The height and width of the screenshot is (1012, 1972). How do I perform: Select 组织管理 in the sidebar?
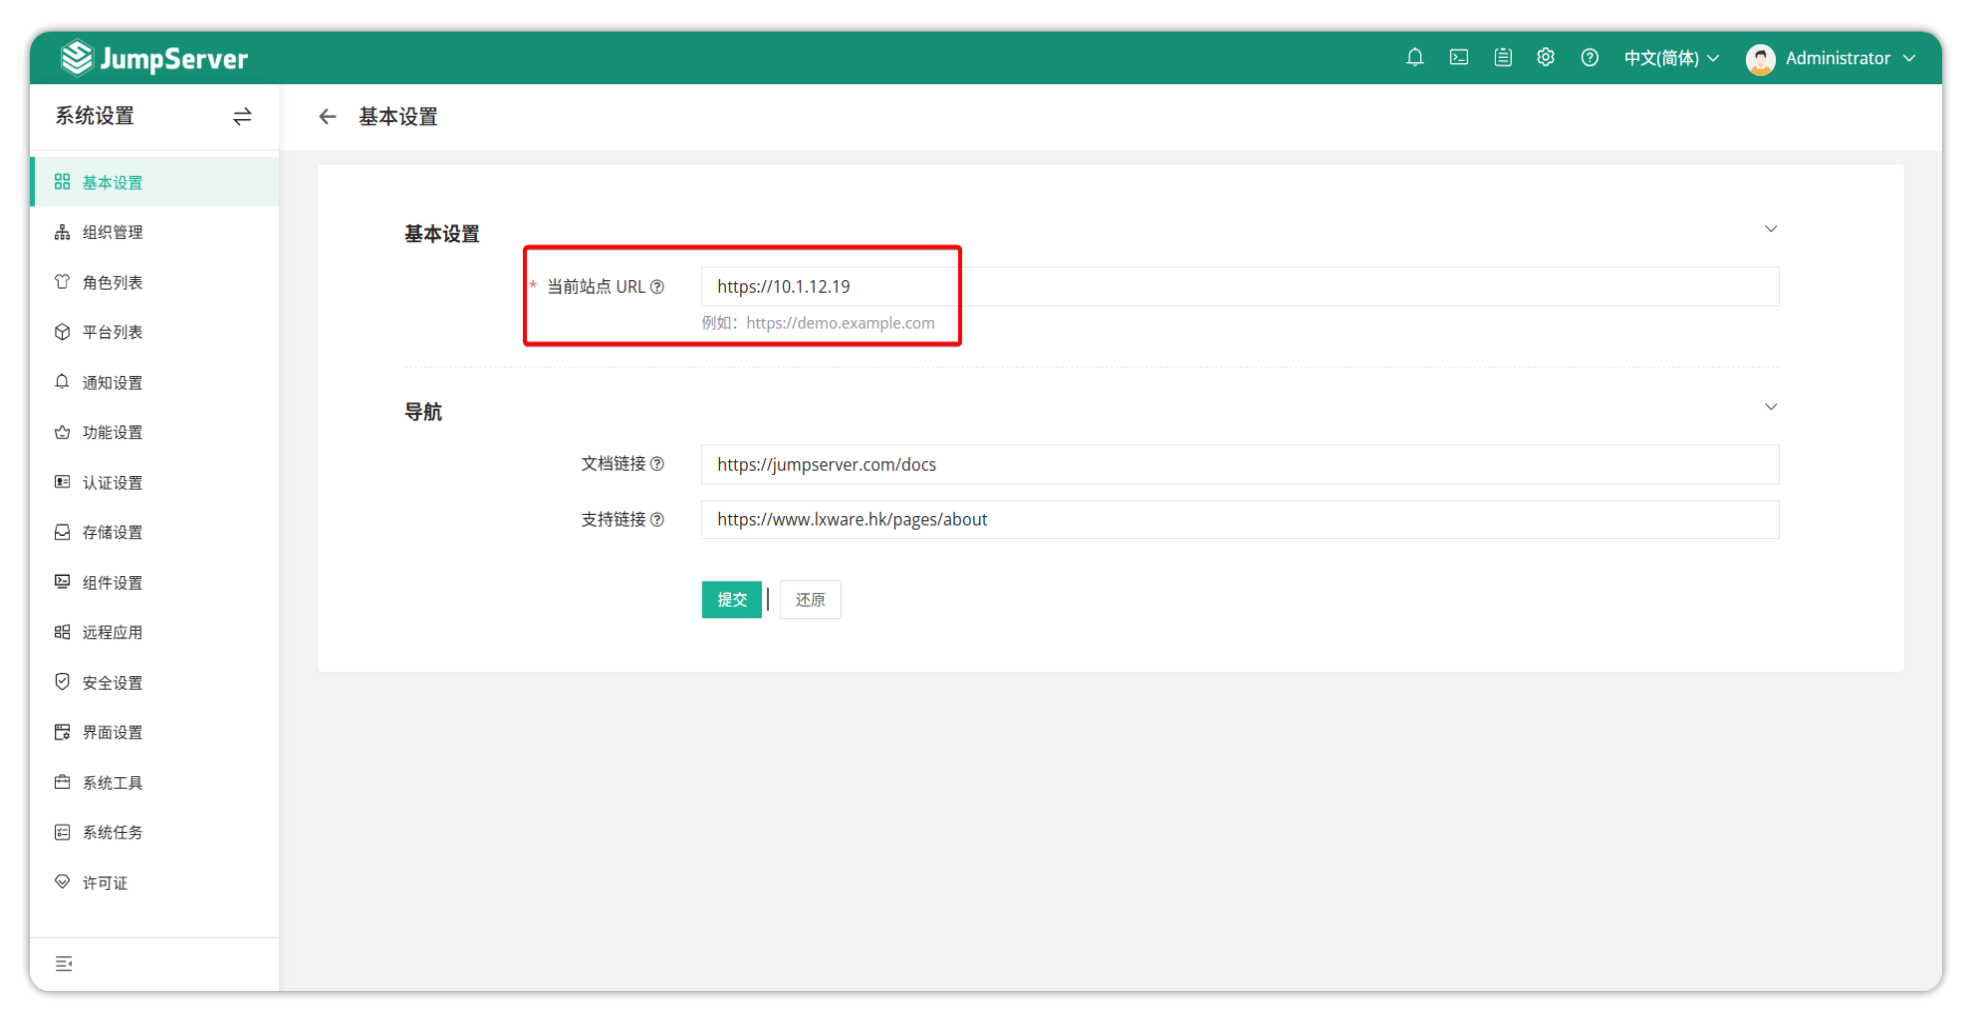pos(112,233)
